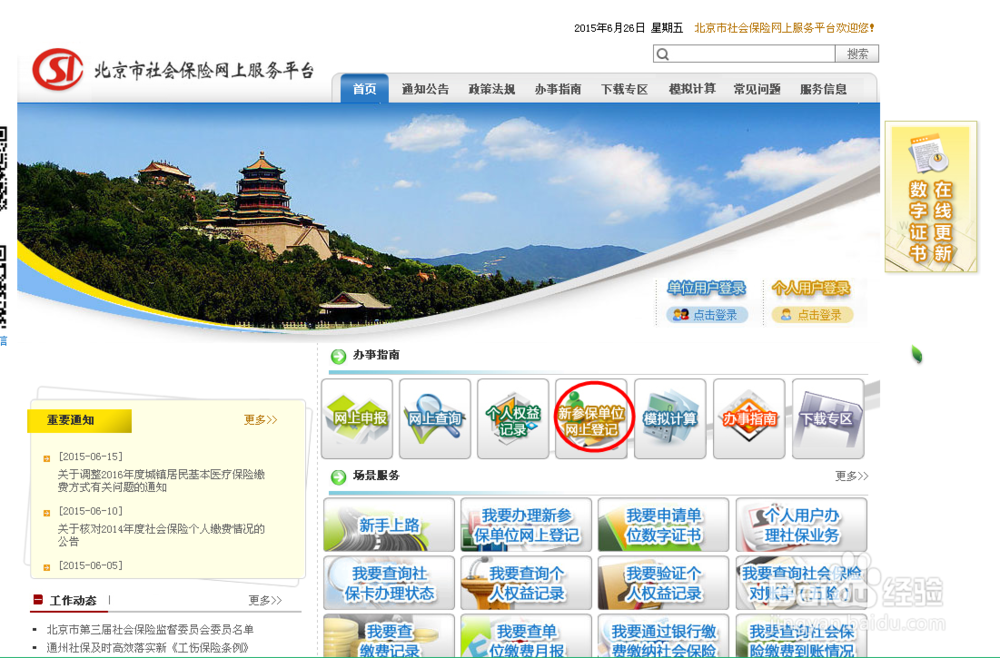Click the green leaf icon
Screen dimensions: 1000x658
tap(917, 355)
